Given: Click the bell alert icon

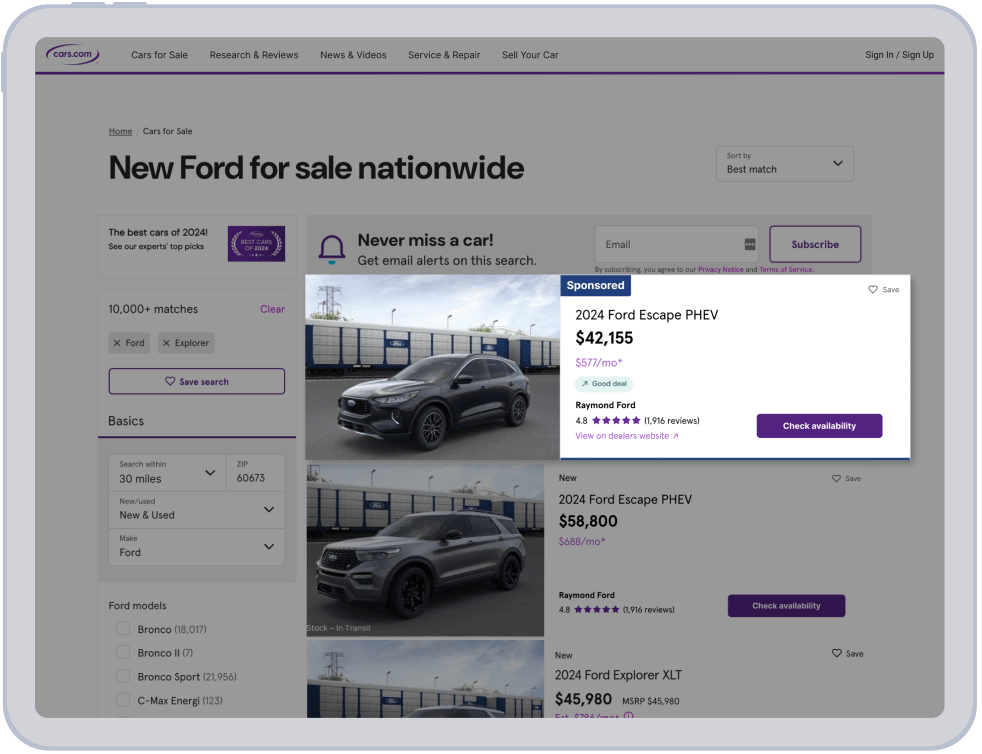Looking at the screenshot, I should pyautogui.click(x=332, y=248).
